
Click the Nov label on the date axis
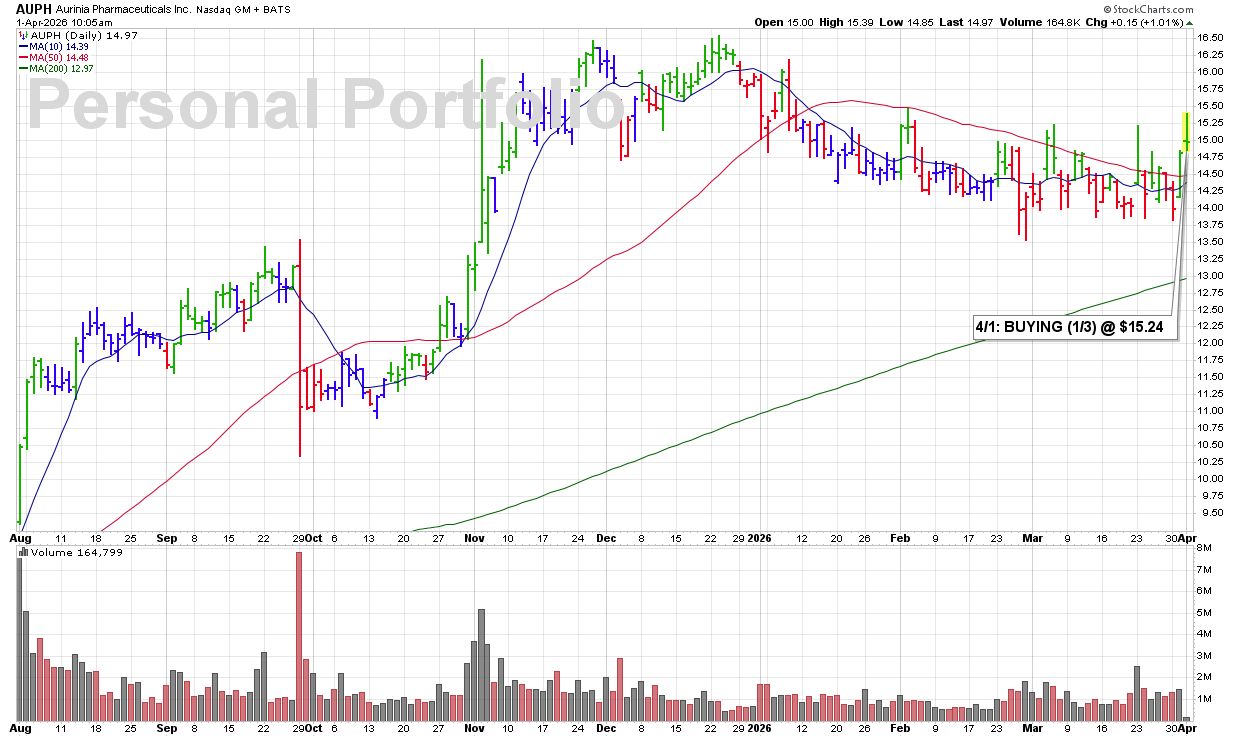click(x=474, y=538)
